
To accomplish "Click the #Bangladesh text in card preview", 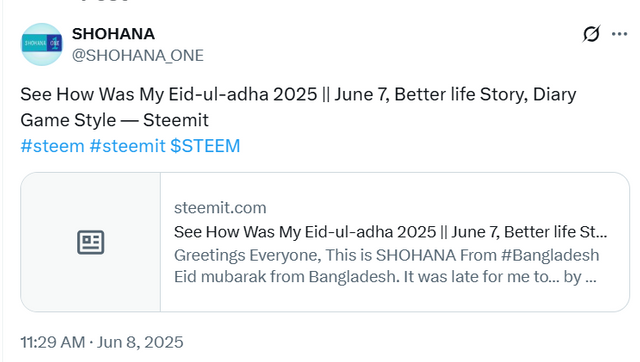I will [550, 255].
